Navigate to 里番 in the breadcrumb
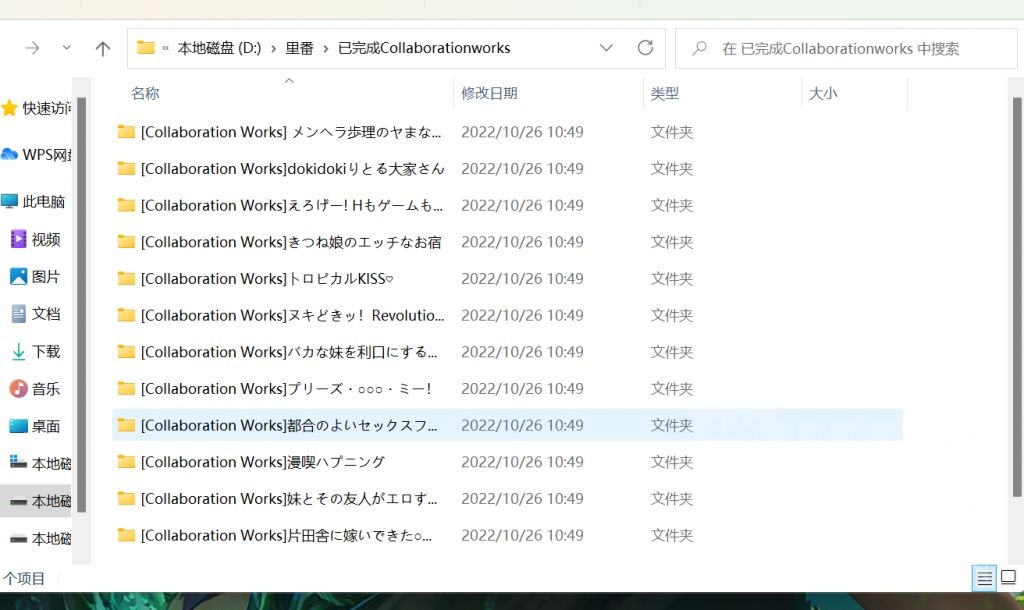 (x=299, y=48)
